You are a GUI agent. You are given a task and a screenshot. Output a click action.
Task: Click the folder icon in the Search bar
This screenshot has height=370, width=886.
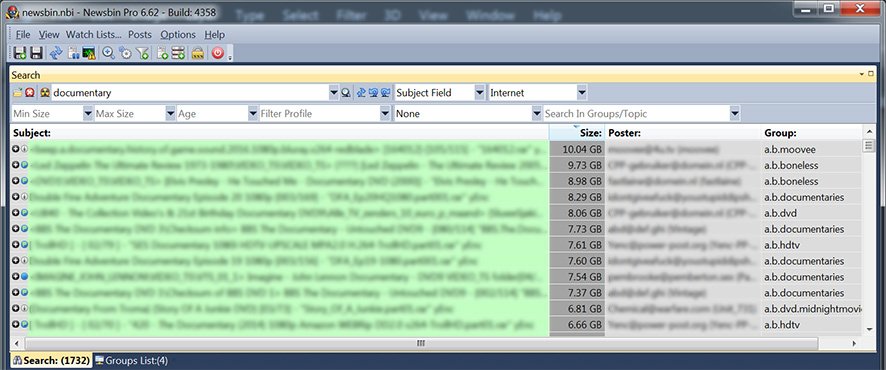[x=18, y=93]
